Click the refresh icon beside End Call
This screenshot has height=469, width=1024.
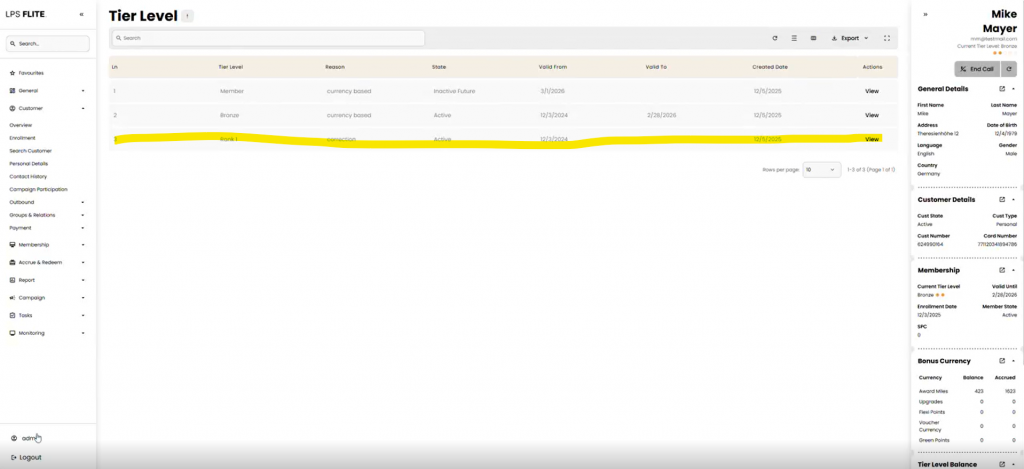1009,69
